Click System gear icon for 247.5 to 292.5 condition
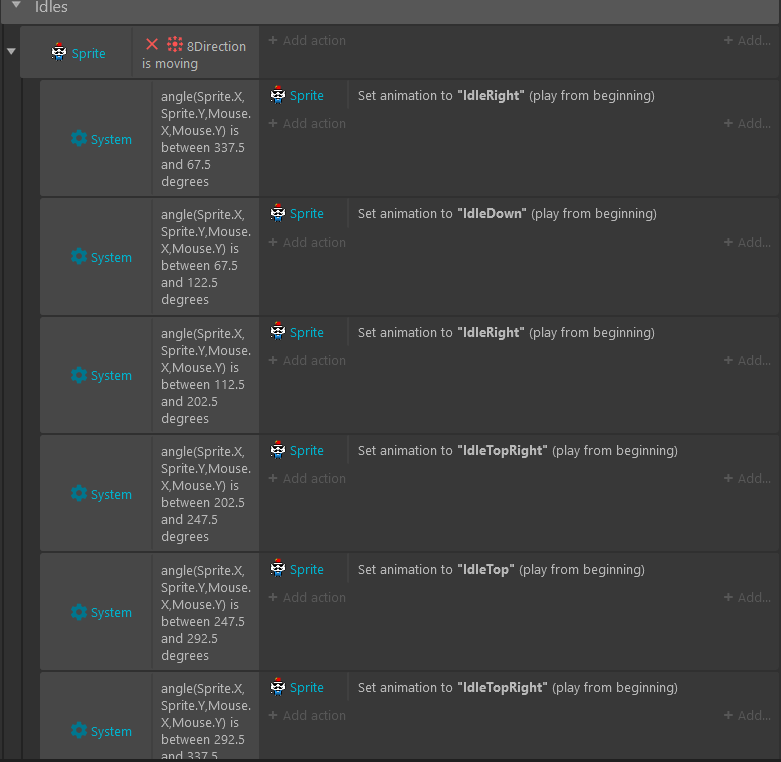This screenshot has width=781, height=762. pyautogui.click(x=79, y=612)
